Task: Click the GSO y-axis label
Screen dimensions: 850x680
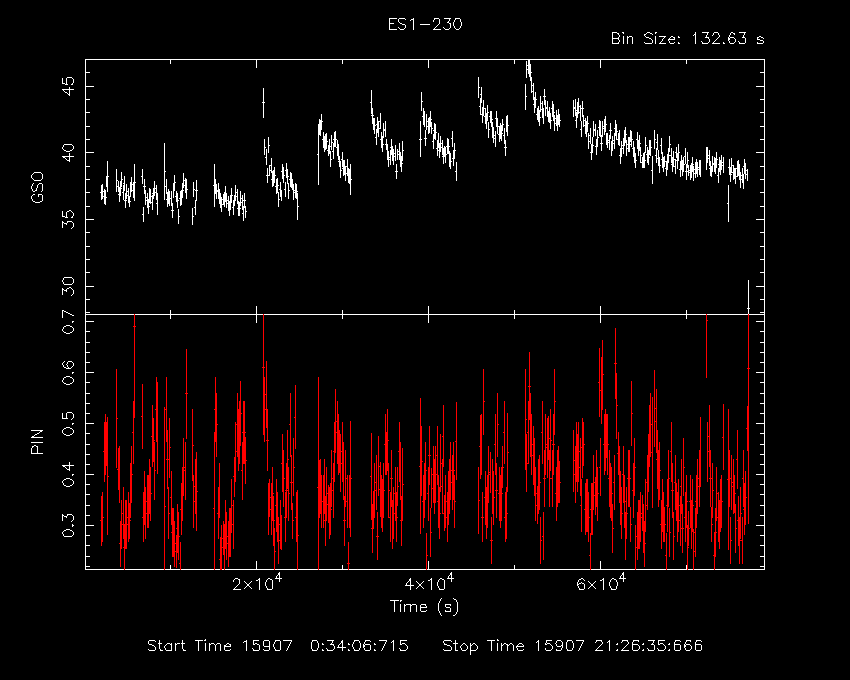Action: pyautogui.click(x=37, y=188)
